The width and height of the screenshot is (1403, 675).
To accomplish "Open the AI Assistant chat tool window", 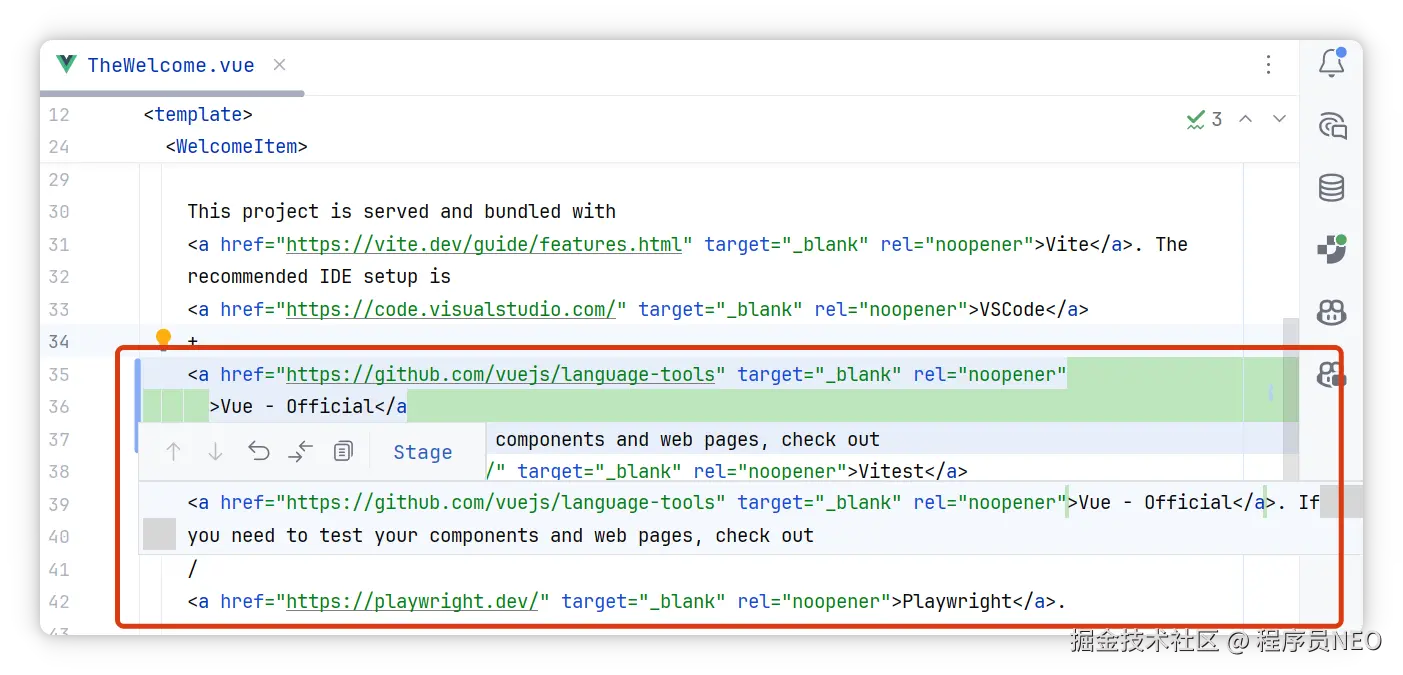I will pyautogui.click(x=1331, y=125).
